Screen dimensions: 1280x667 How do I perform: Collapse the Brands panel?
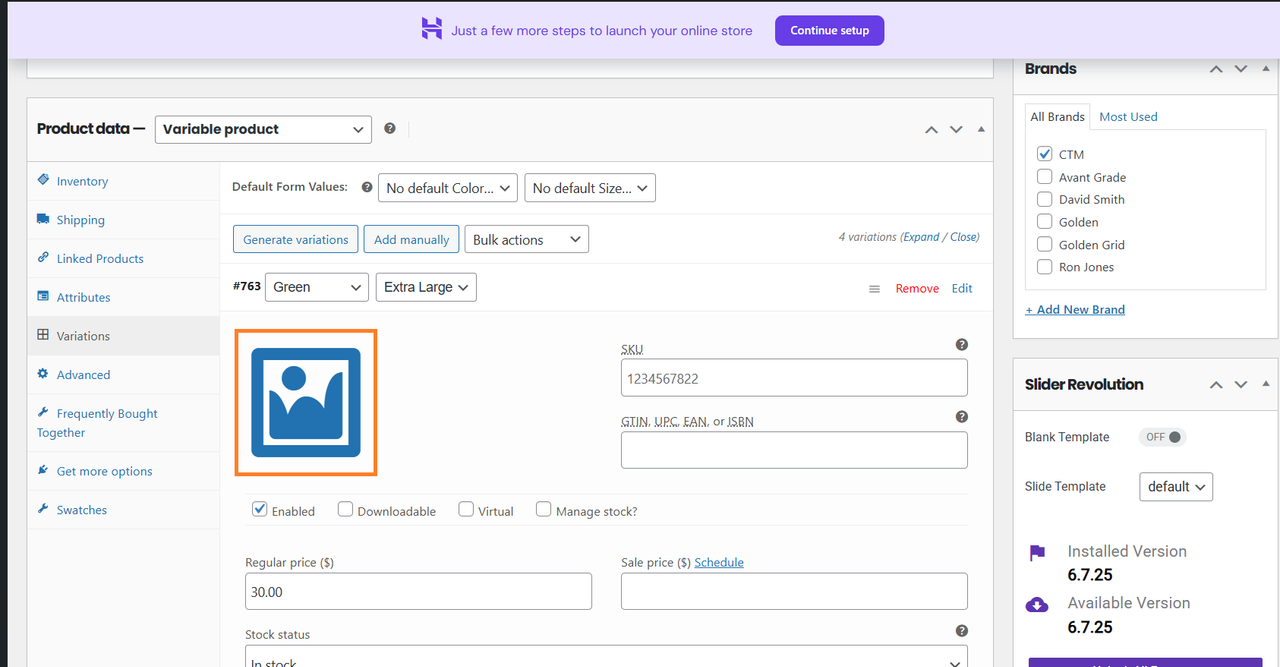tap(1266, 69)
